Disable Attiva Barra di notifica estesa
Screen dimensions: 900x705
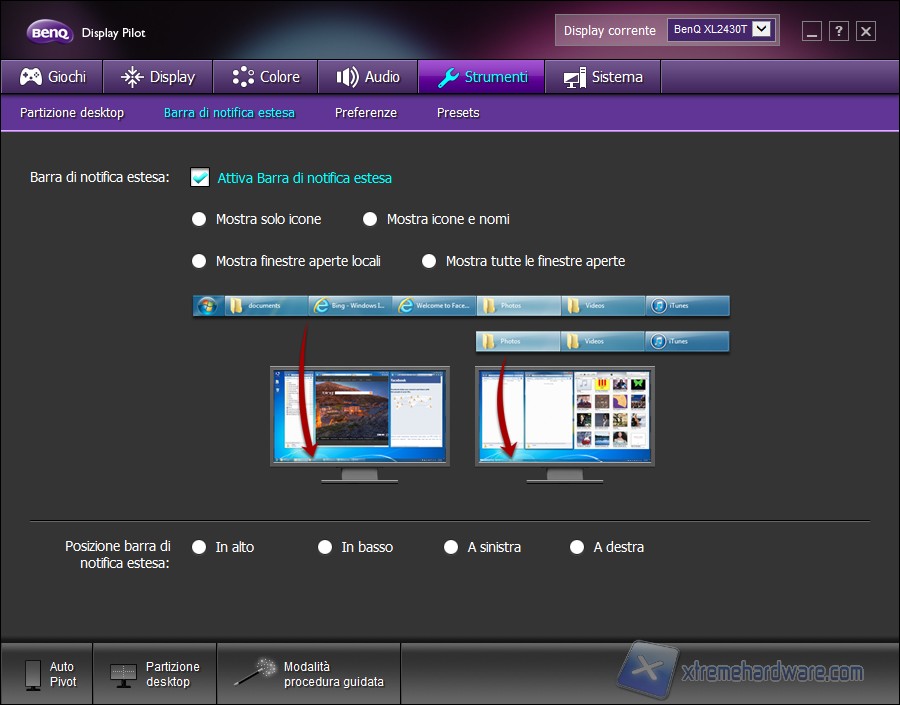pos(200,177)
